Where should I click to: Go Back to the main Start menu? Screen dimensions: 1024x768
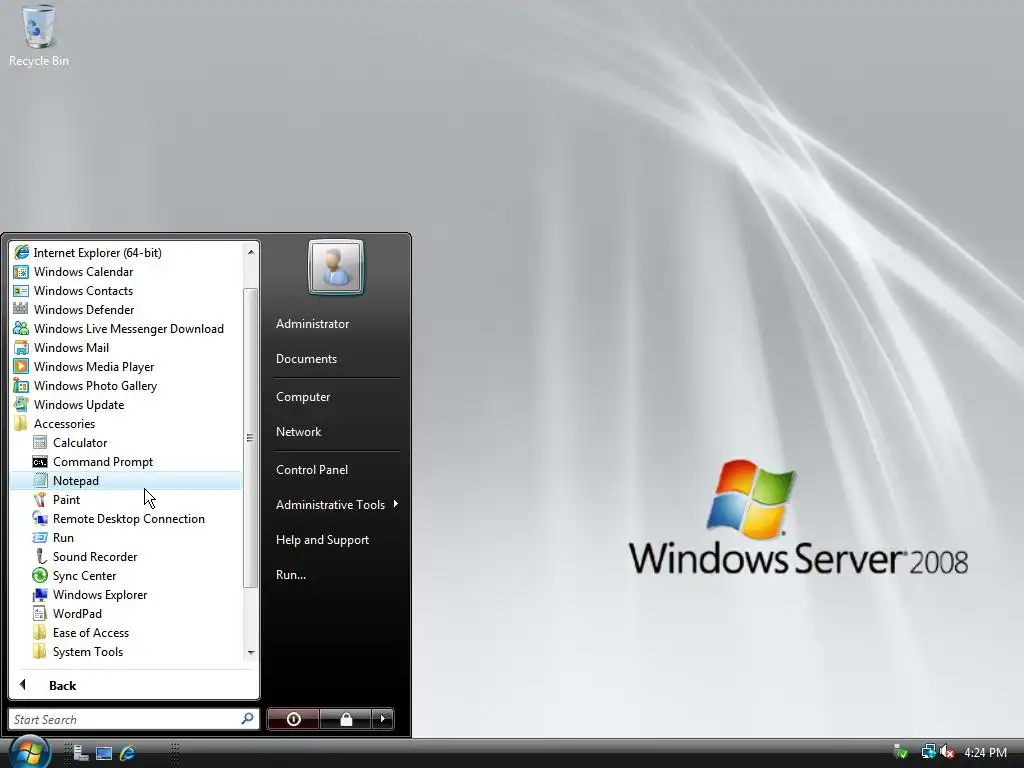pyautogui.click(x=133, y=685)
